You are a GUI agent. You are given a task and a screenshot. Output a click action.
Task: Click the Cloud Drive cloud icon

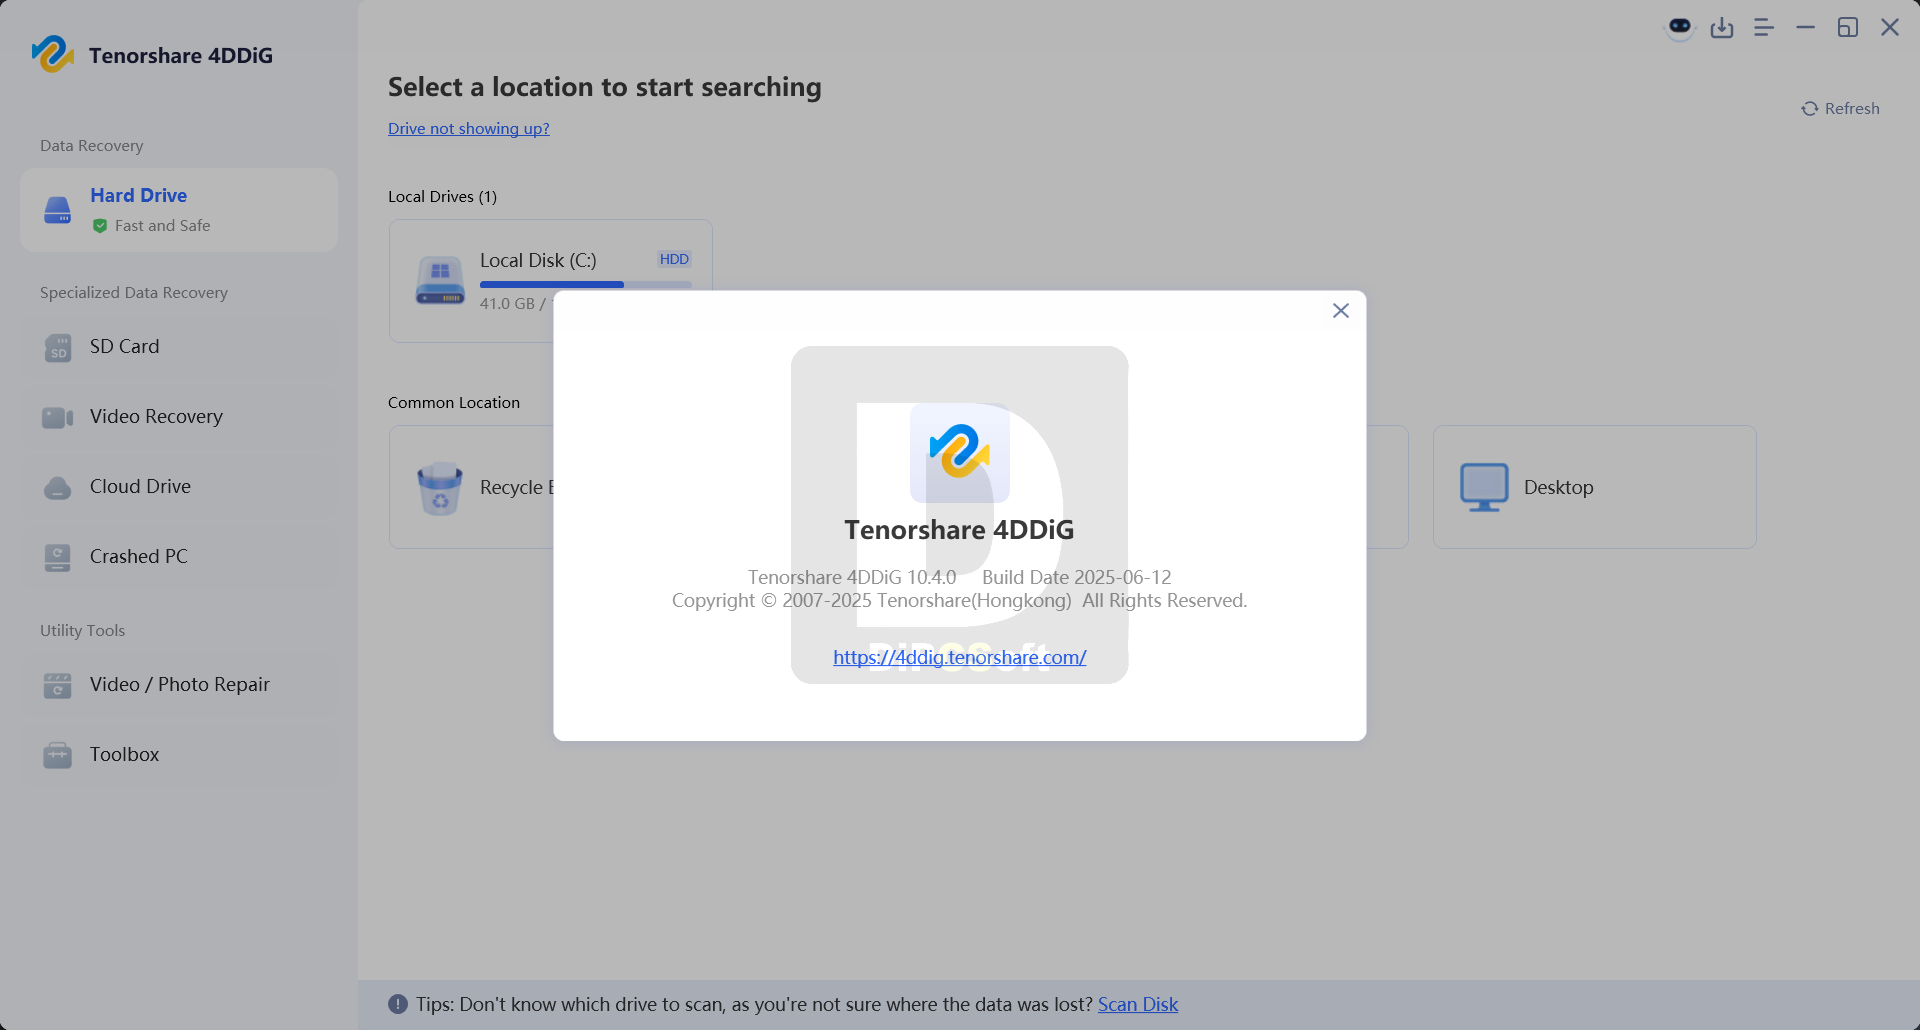(x=58, y=488)
